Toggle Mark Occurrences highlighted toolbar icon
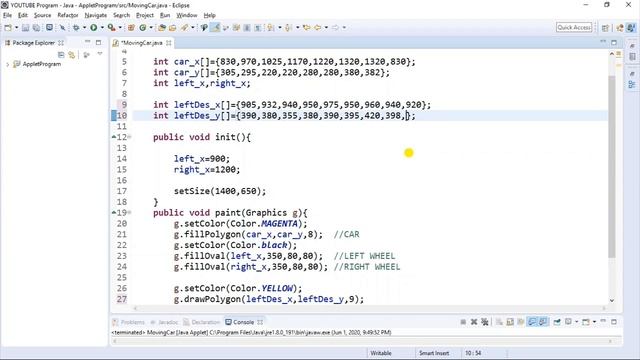This screenshot has height=360, width=640. (x=215, y=27)
